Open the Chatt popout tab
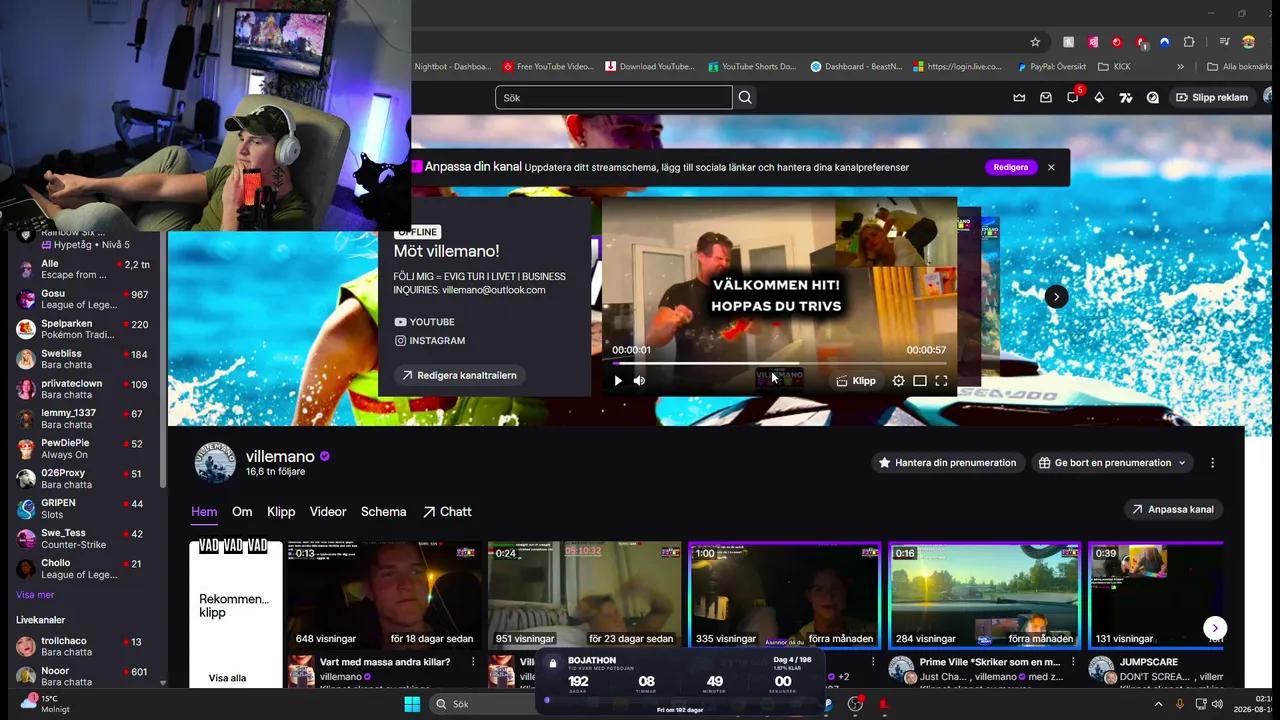The image size is (1280, 720). click(x=447, y=512)
